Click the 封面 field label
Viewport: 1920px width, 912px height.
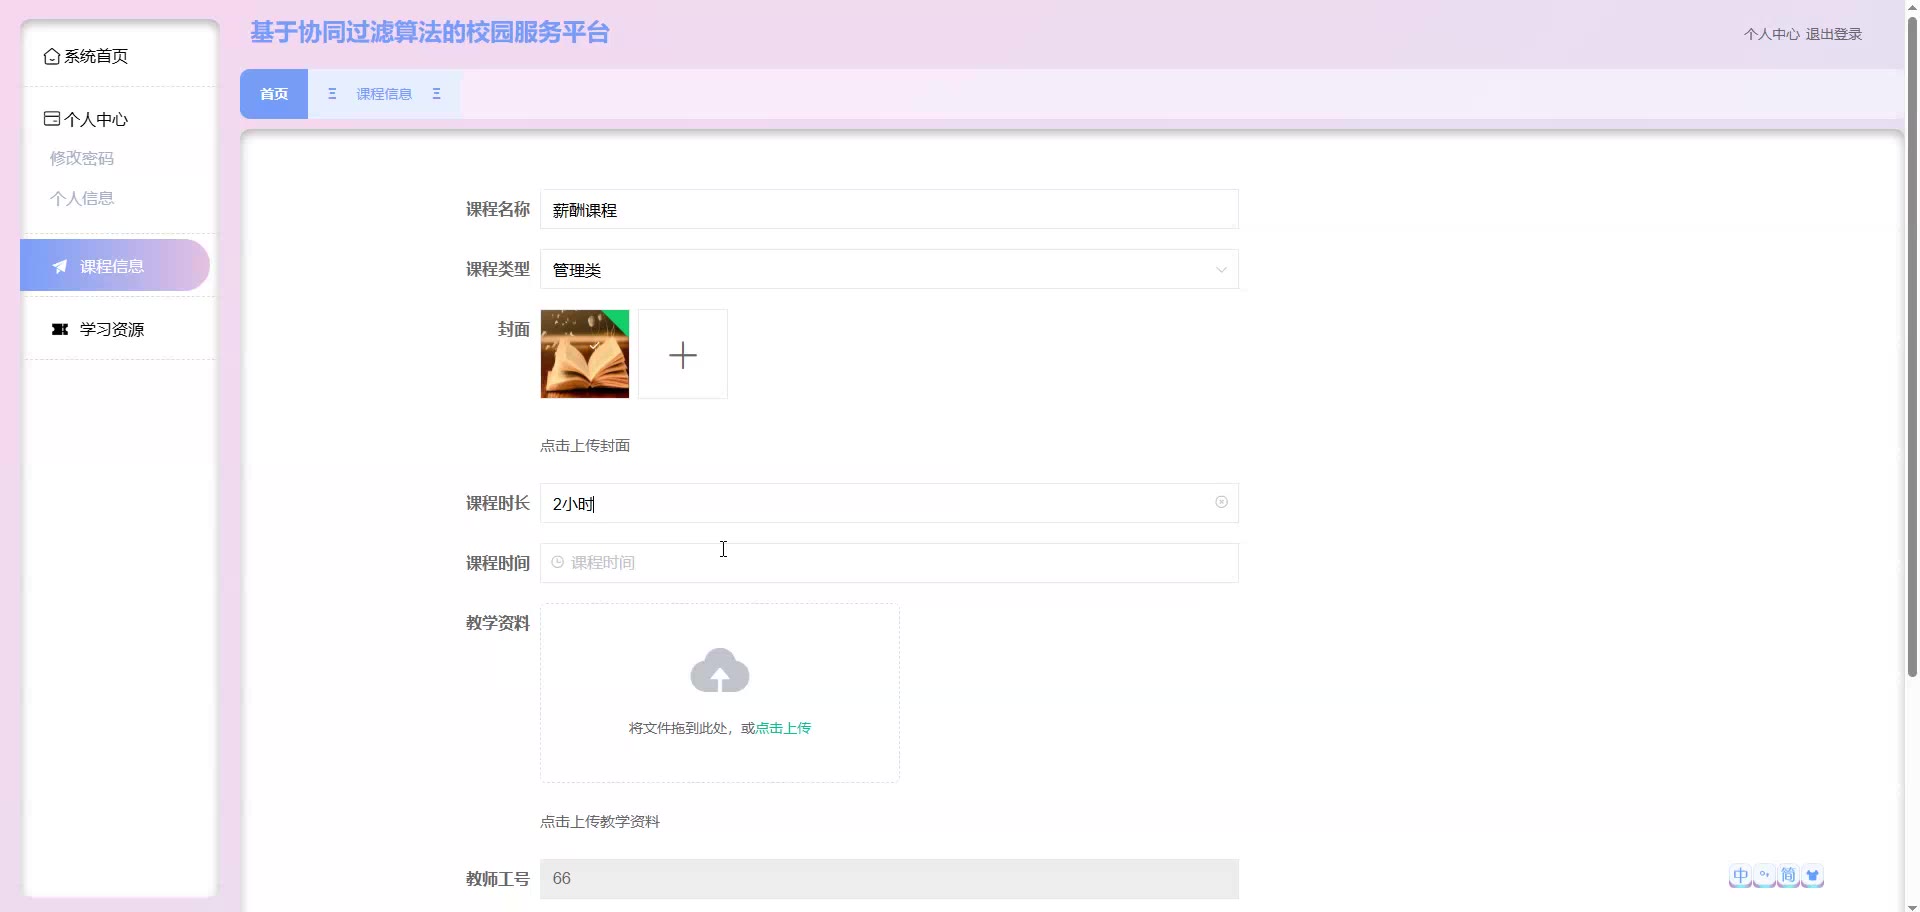click(514, 329)
